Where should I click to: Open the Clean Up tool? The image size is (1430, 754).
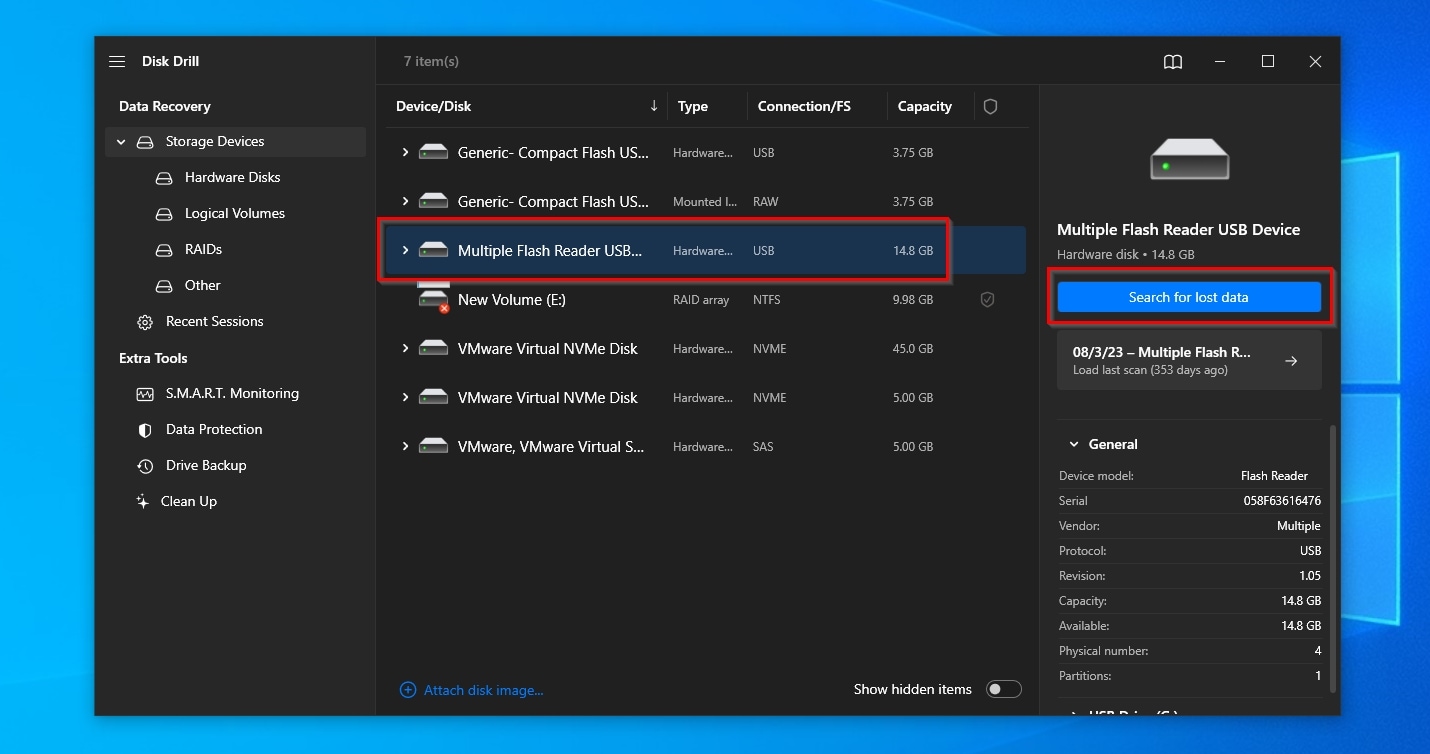[189, 502]
